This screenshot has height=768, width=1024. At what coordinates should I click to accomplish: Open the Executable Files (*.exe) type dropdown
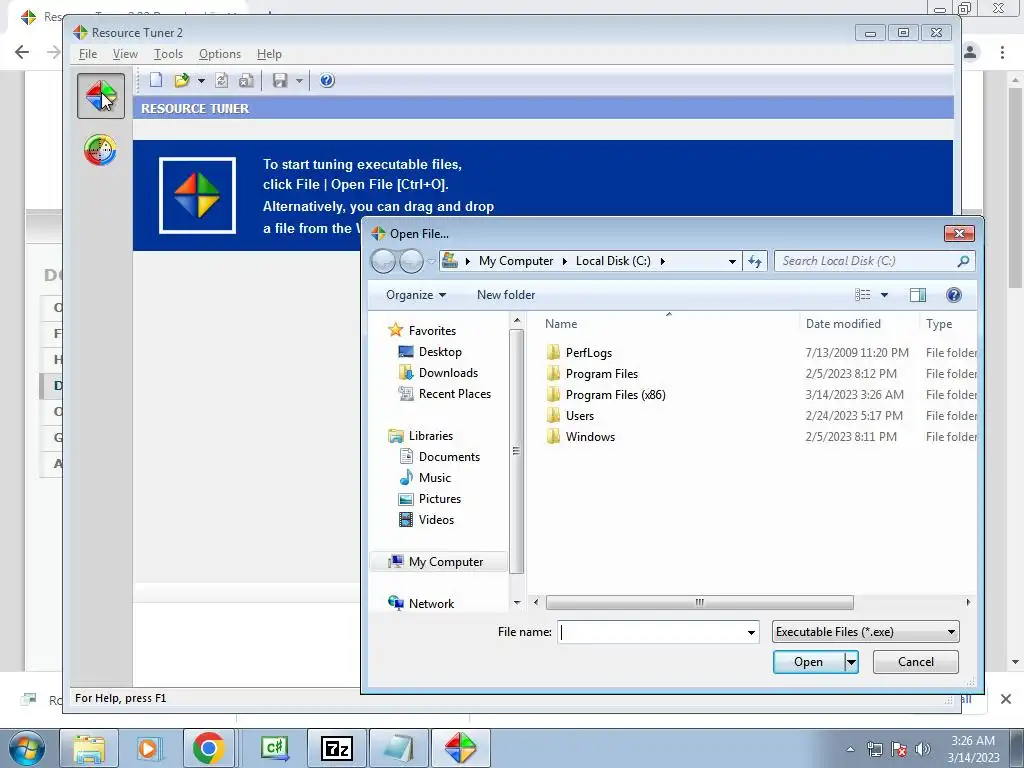865,632
